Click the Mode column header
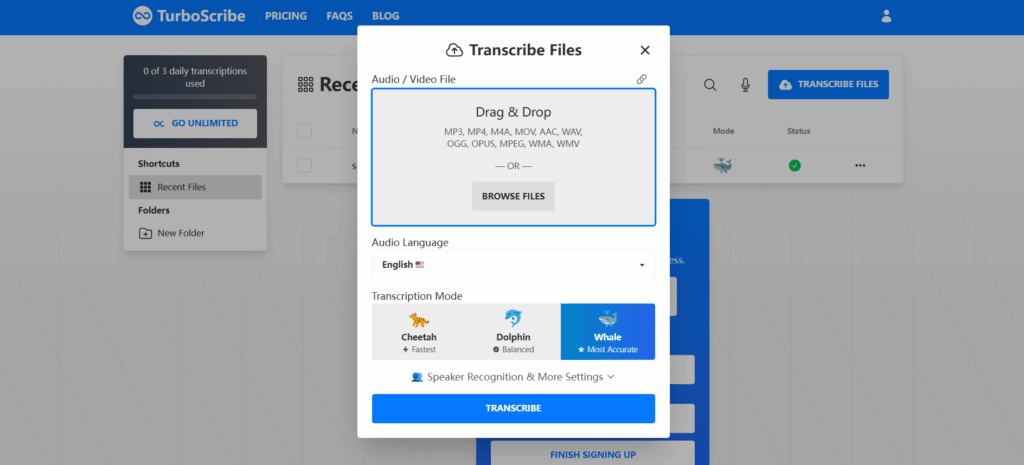Viewport: 1024px width, 465px height. [x=723, y=131]
